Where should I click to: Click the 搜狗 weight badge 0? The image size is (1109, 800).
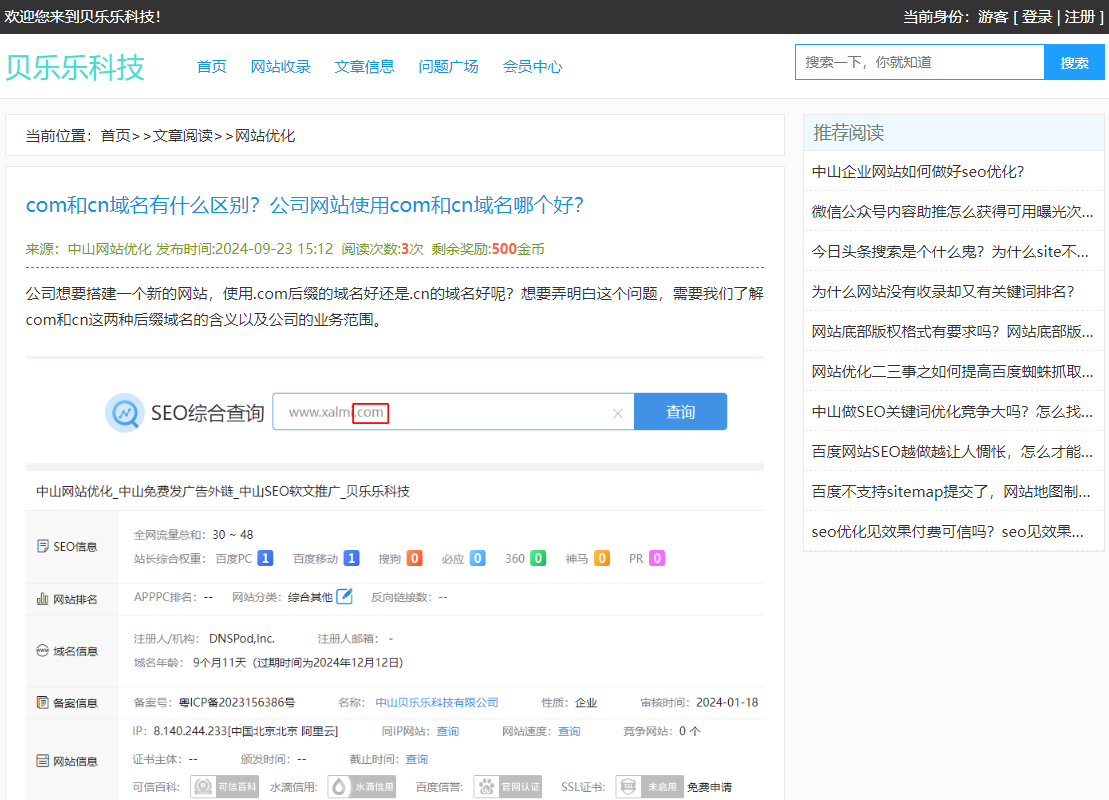414,558
